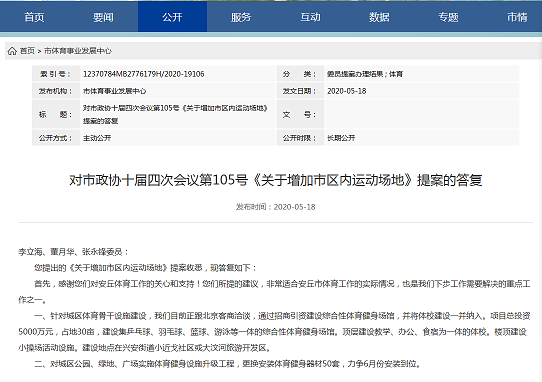Screen dimensions: 542x382
Task: Open the 市情 tab
Action: coord(517,17)
